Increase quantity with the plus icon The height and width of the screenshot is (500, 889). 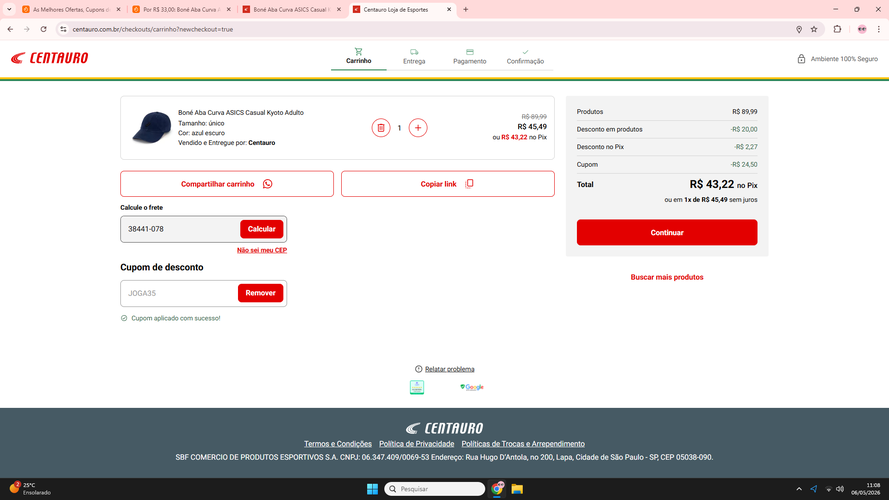pyautogui.click(x=418, y=128)
